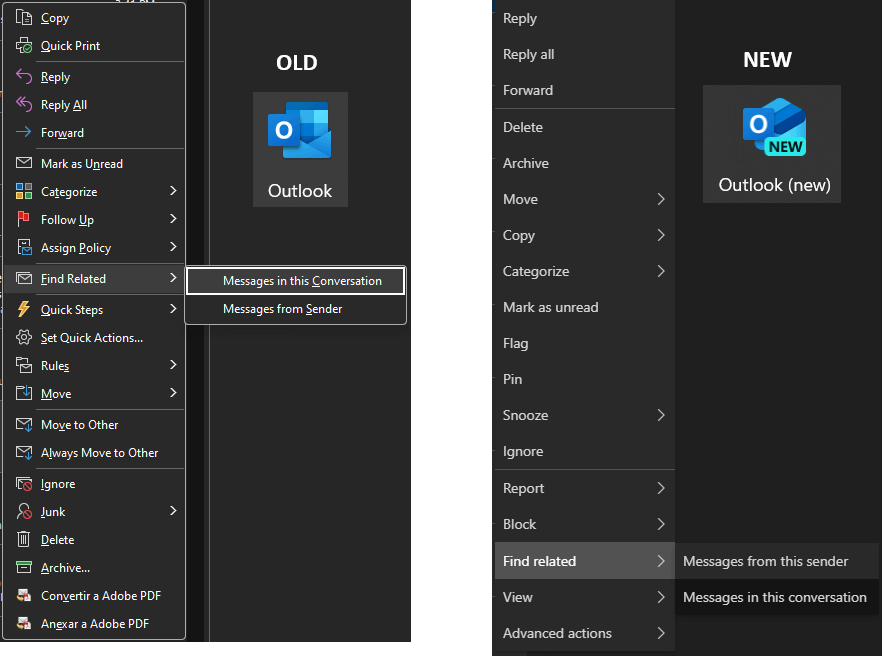The height and width of the screenshot is (656, 882).
Task: Select Messages from this sender in new Outlook
Action: pos(777,561)
